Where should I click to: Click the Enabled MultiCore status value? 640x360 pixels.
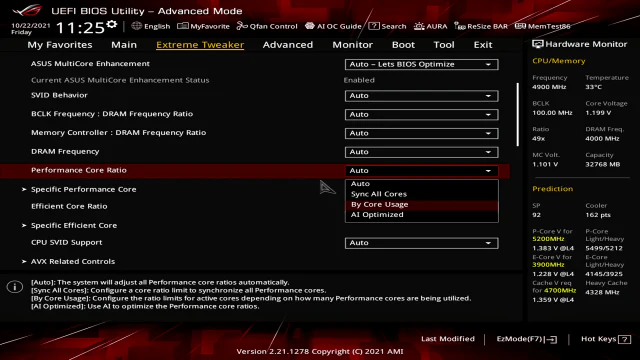pos(359,80)
